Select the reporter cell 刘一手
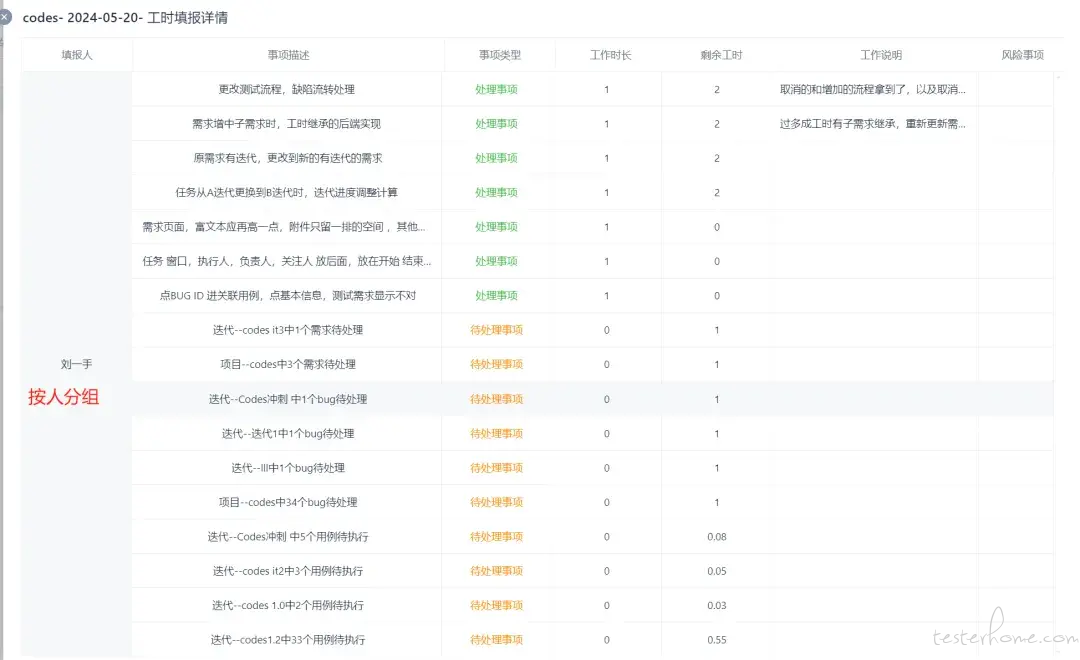 (76, 364)
